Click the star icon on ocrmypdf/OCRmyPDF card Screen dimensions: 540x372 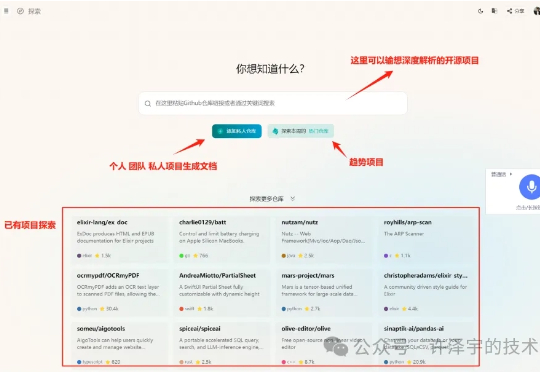pos(102,309)
